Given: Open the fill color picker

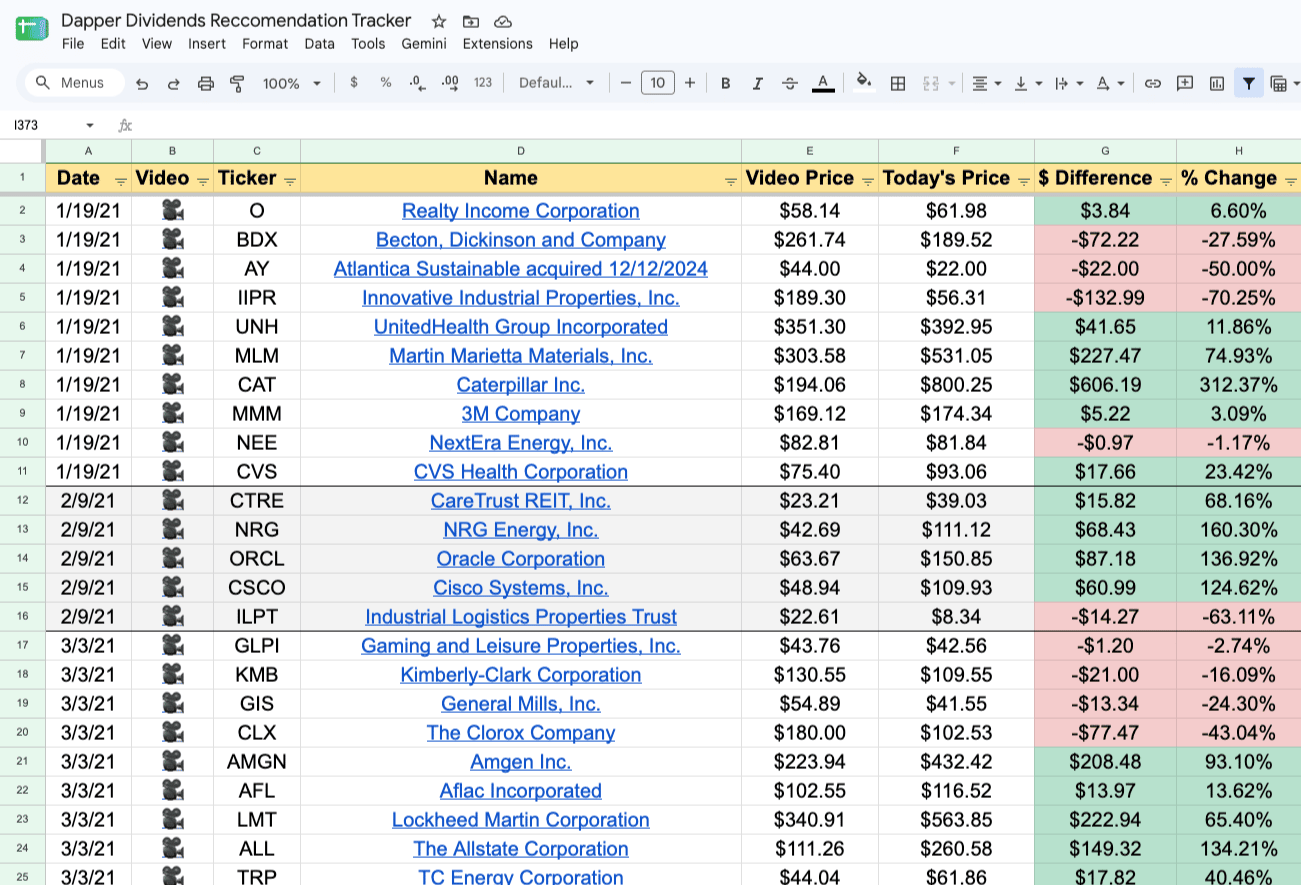Looking at the screenshot, I should point(865,83).
